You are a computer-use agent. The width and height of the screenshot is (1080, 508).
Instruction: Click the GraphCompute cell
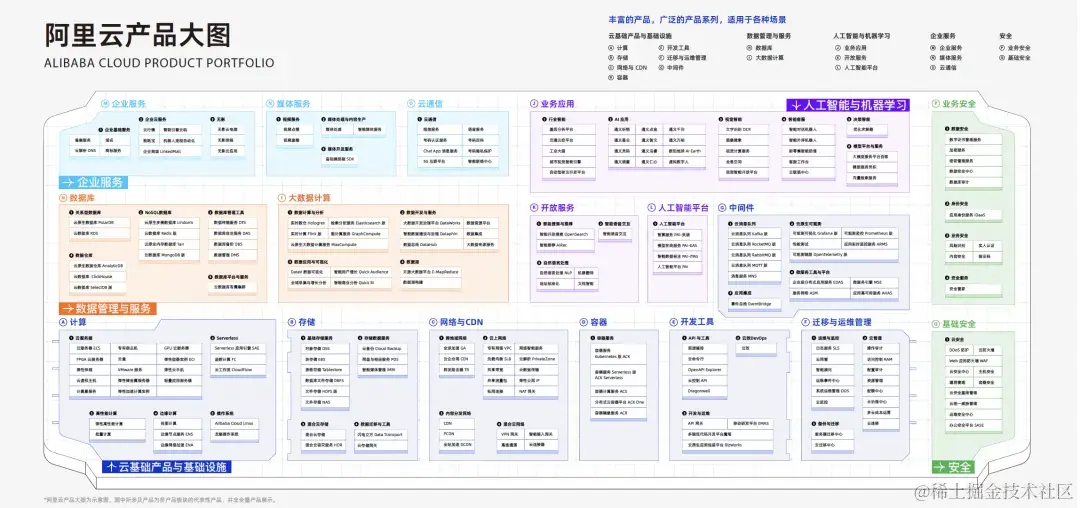(x=357, y=233)
